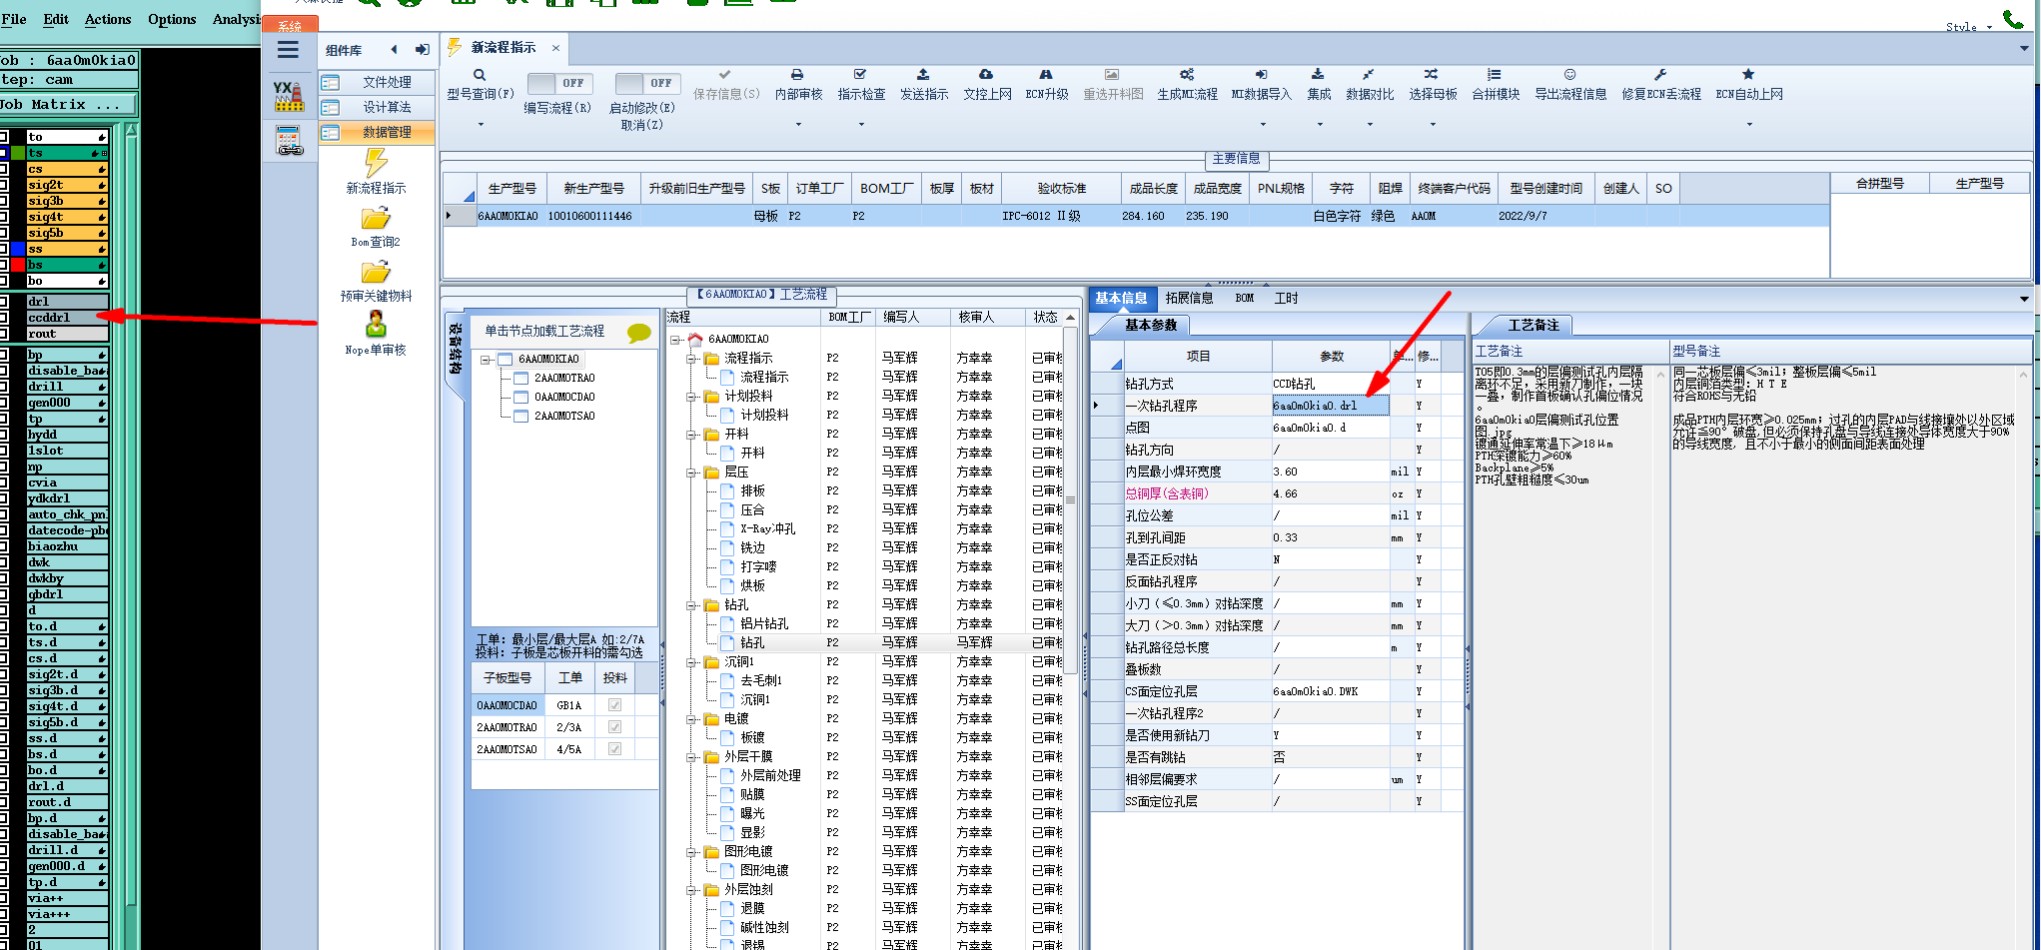Tick the checkbox beside layer drl
The height and width of the screenshot is (950, 2041).
coord(4,301)
